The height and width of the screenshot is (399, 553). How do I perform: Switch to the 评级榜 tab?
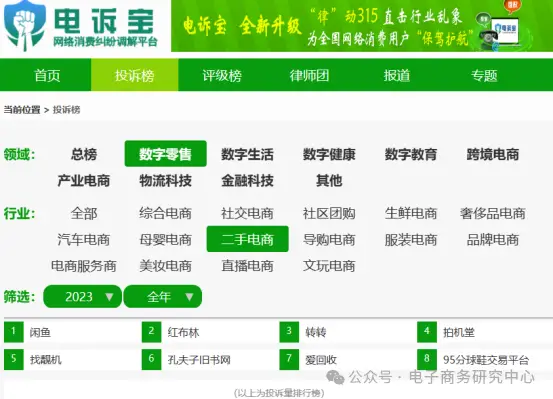pyautogui.click(x=222, y=75)
